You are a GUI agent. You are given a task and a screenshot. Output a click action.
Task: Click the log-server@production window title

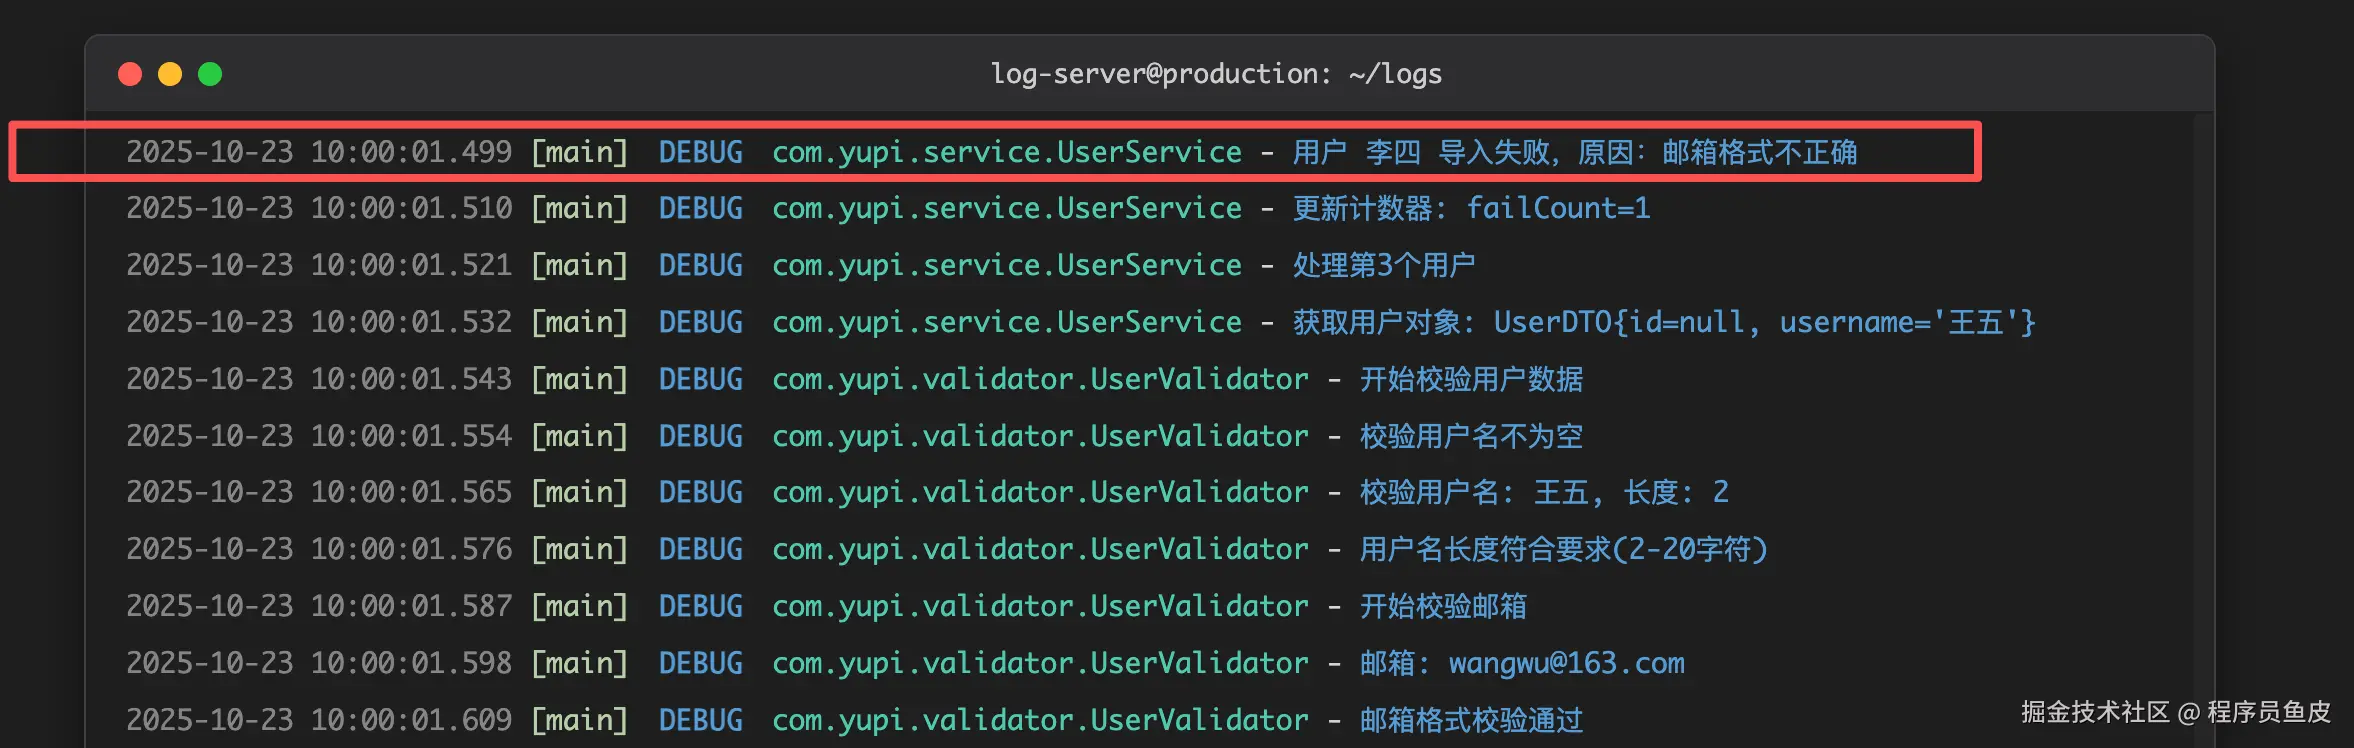click(x=1215, y=74)
